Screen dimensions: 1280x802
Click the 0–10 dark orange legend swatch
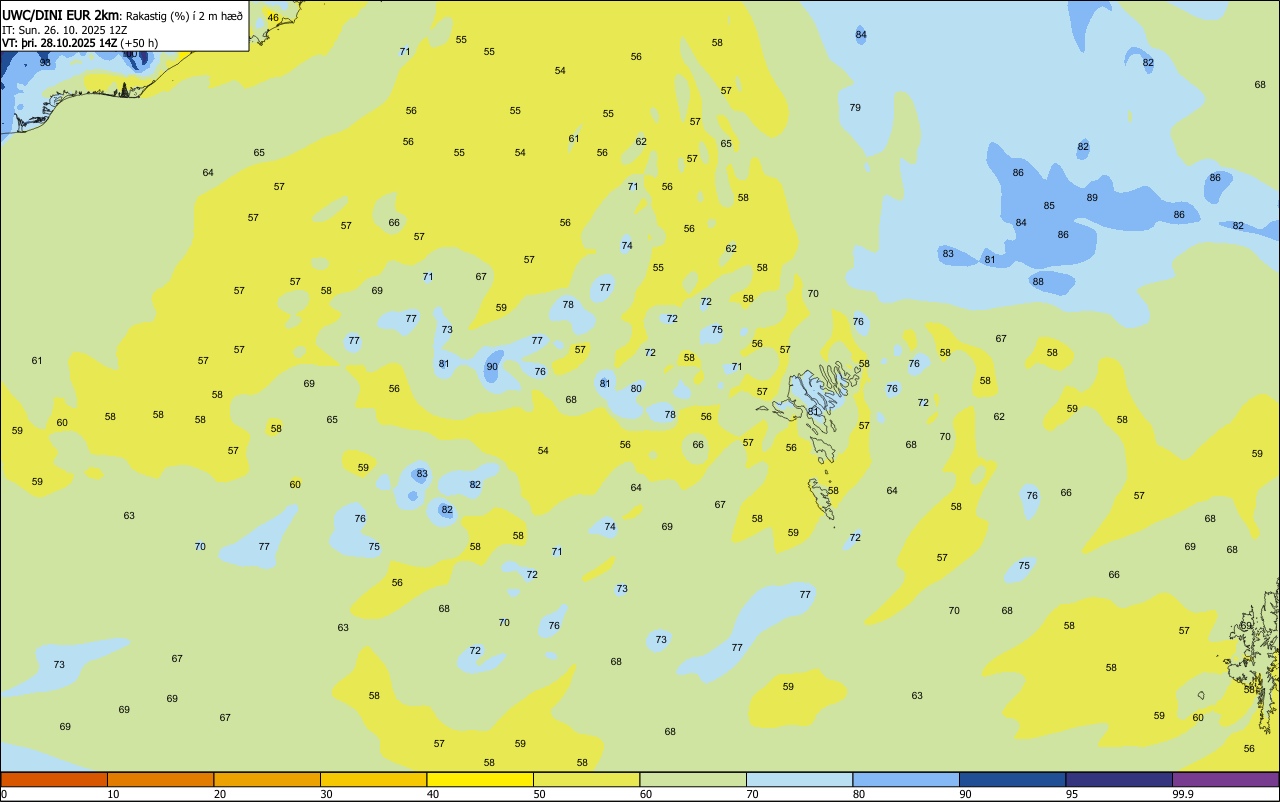54,779
